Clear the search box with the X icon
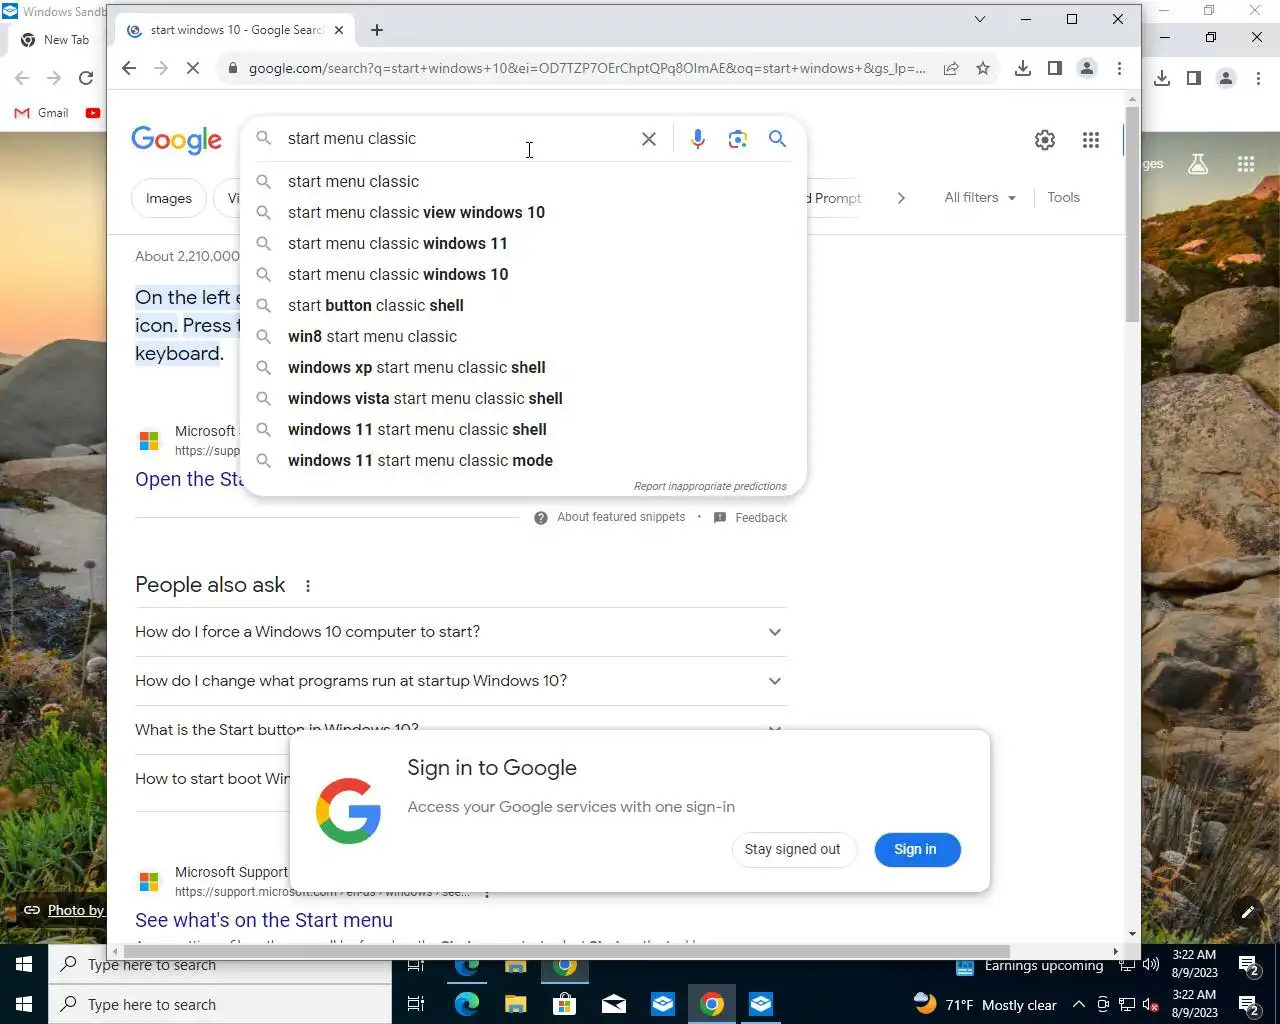This screenshot has width=1280, height=1024. (649, 139)
